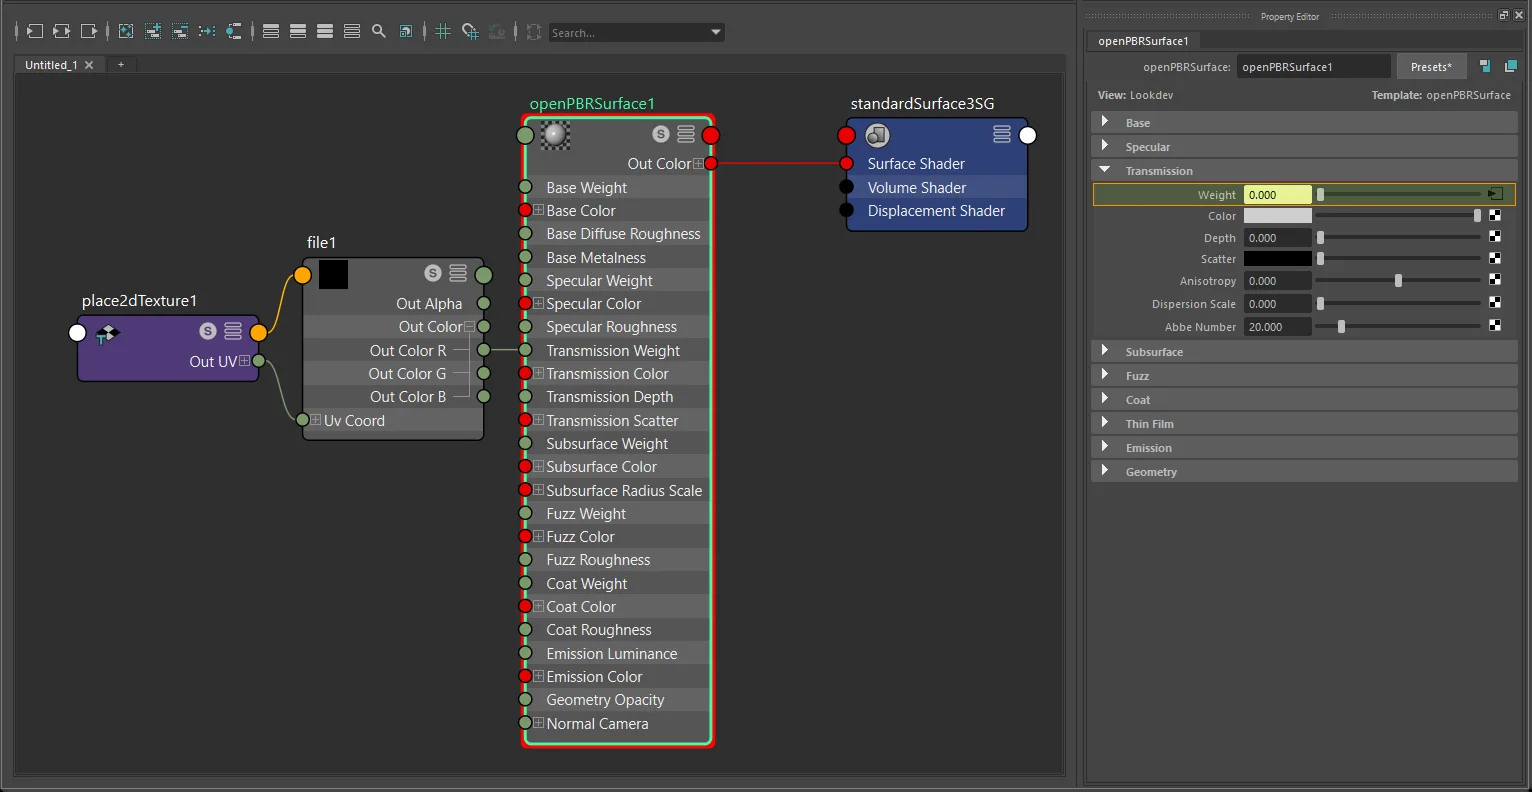Add a new graph tab with plus button
This screenshot has height=792, width=1532.
pyautogui.click(x=121, y=64)
